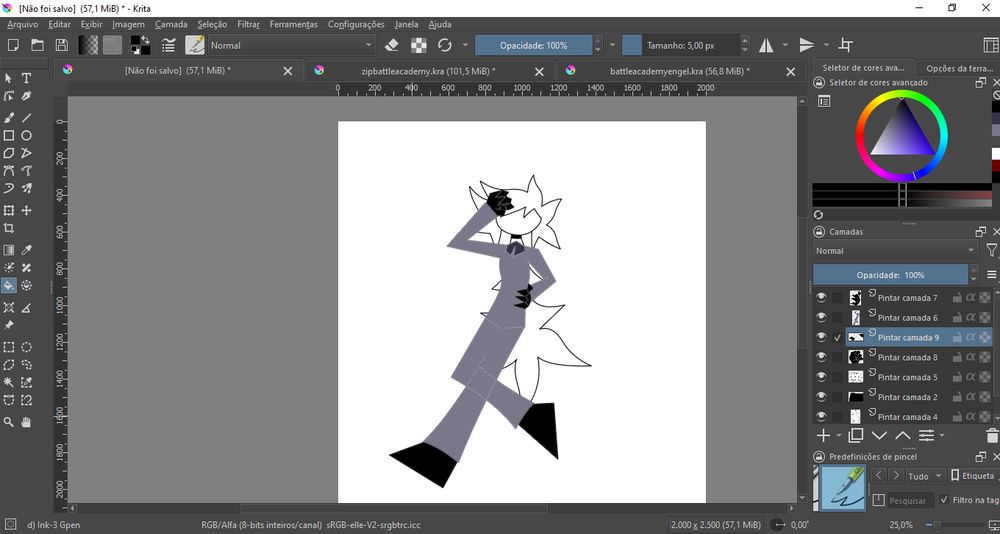1000x534 pixels.
Task: Toggle visibility of Pintar camada 8
Action: coord(821,357)
